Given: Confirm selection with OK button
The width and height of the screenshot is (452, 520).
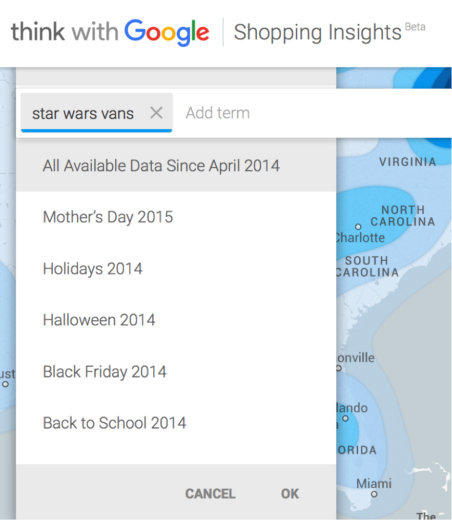Looking at the screenshot, I should point(290,494).
